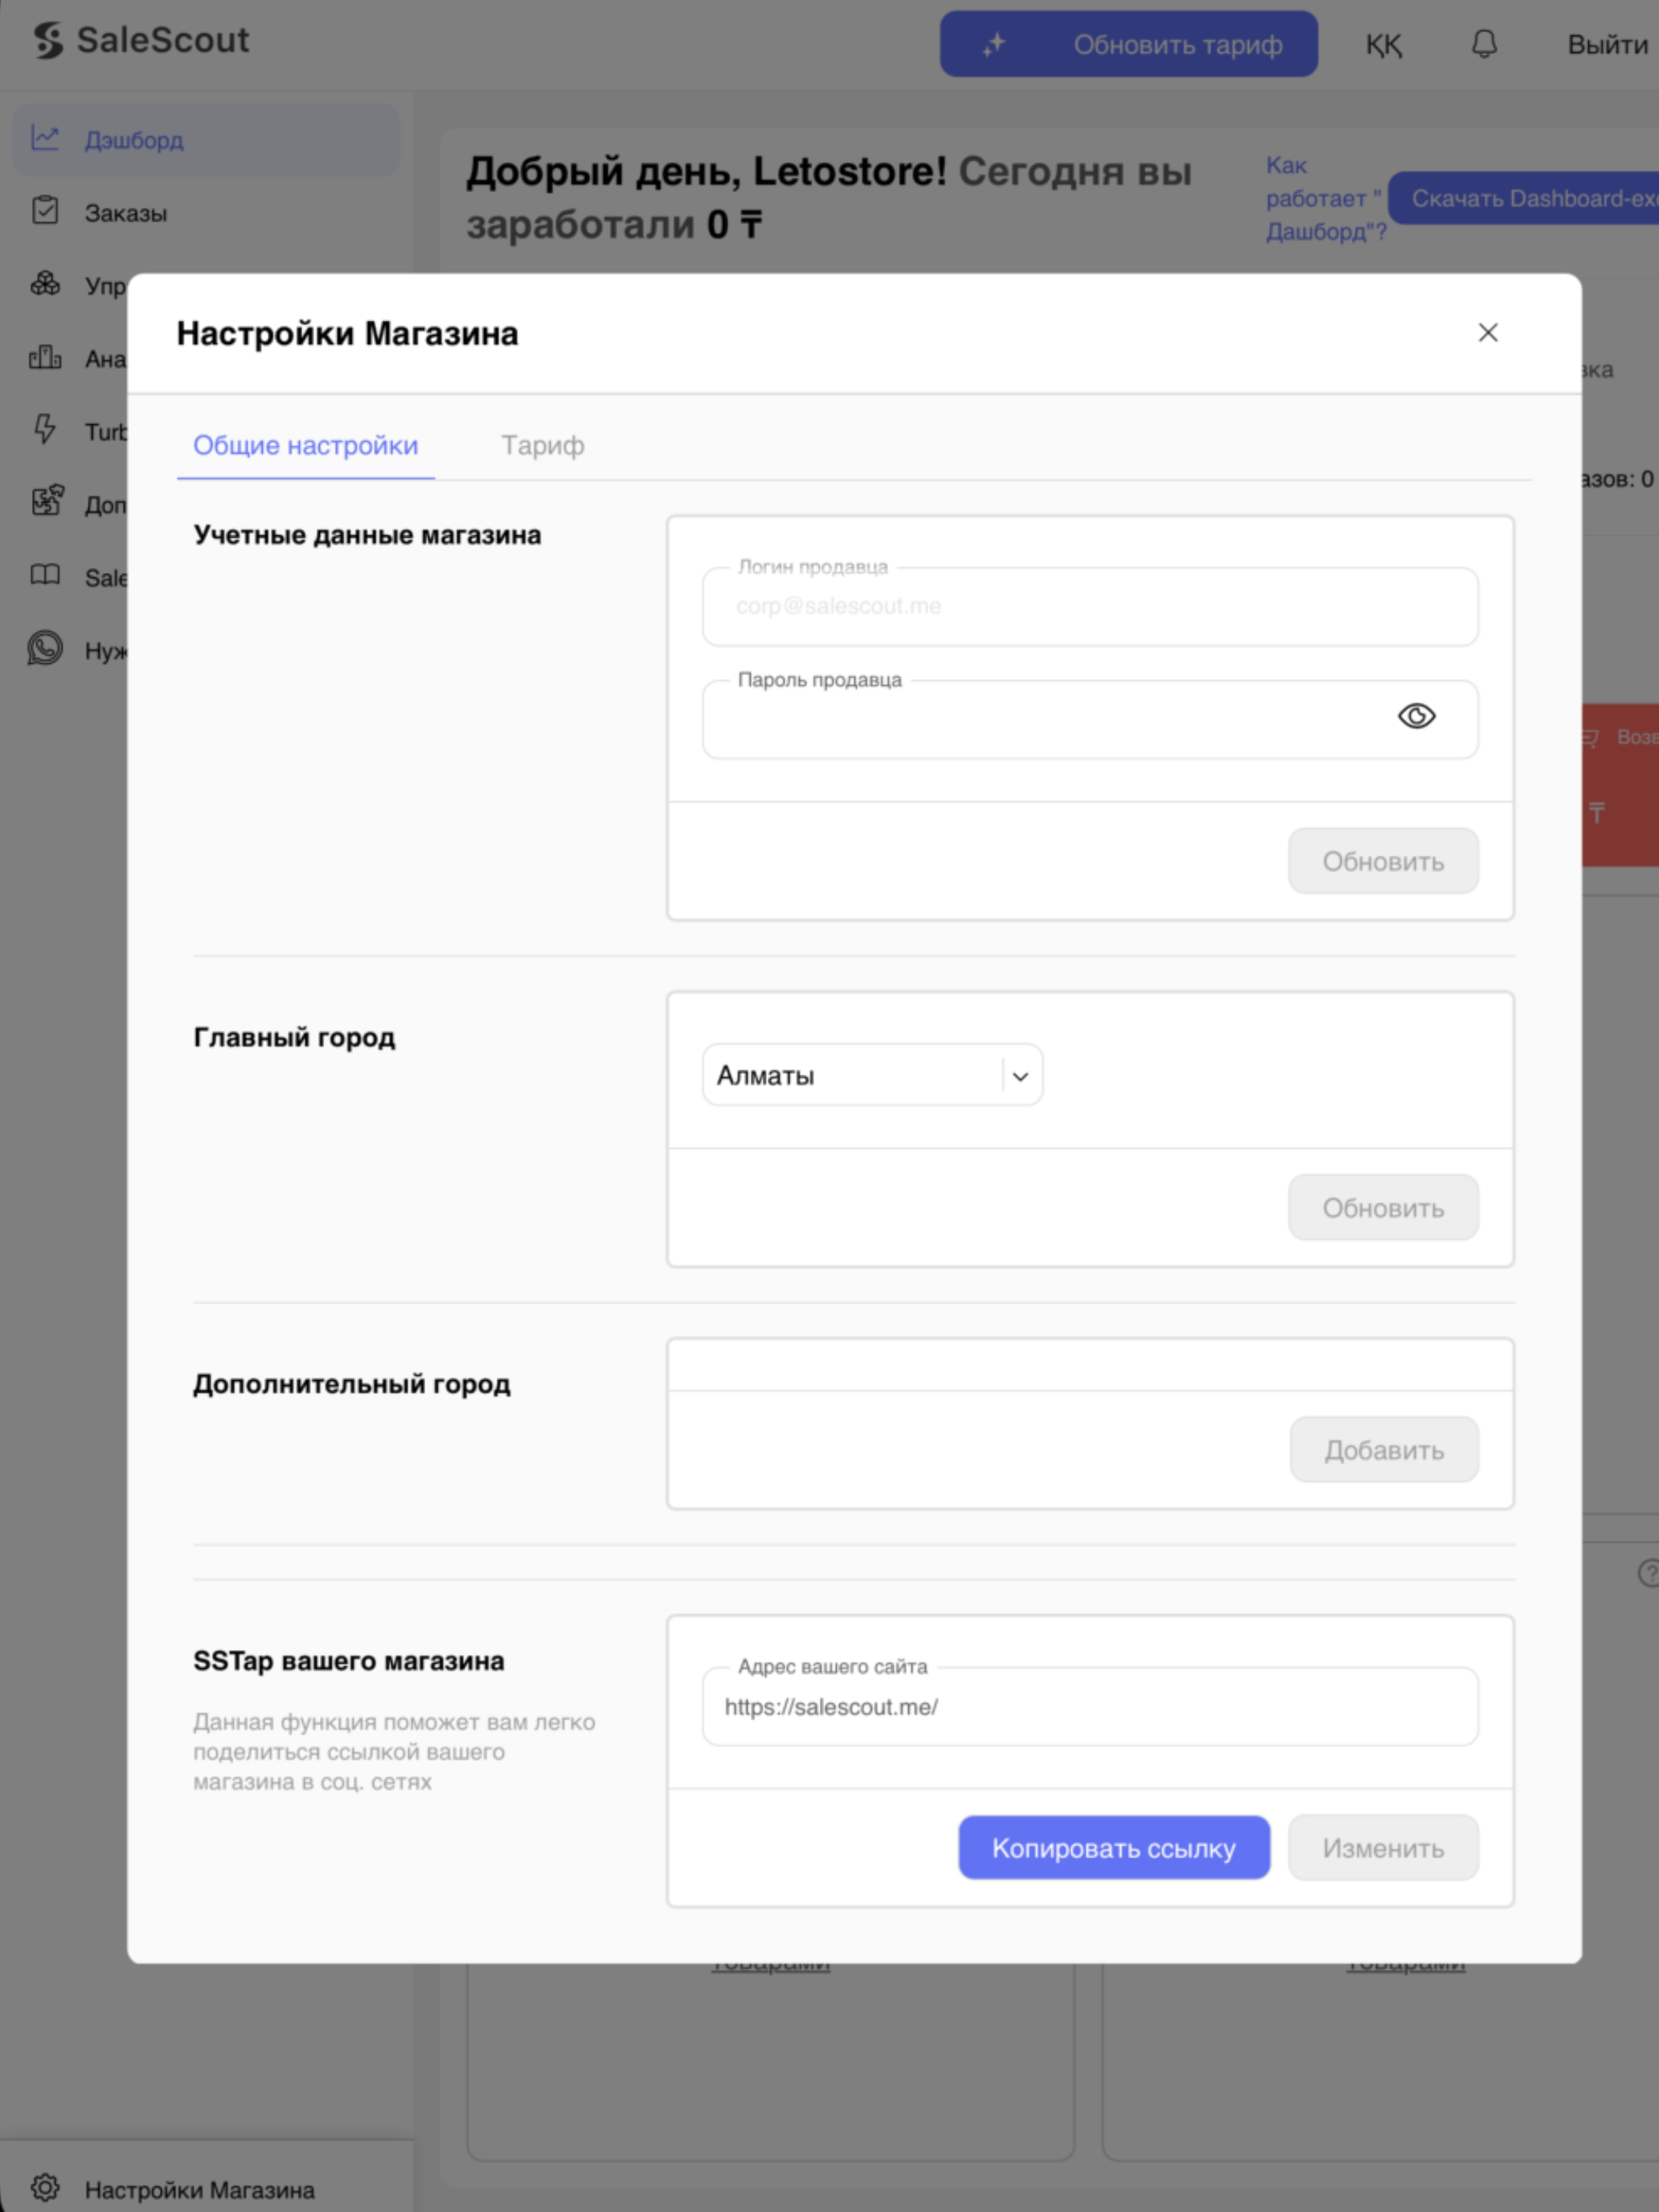The width and height of the screenshot is (1659, 2212).
Task: Toggle password visibility eye icon
Action: pos(1416,716)
